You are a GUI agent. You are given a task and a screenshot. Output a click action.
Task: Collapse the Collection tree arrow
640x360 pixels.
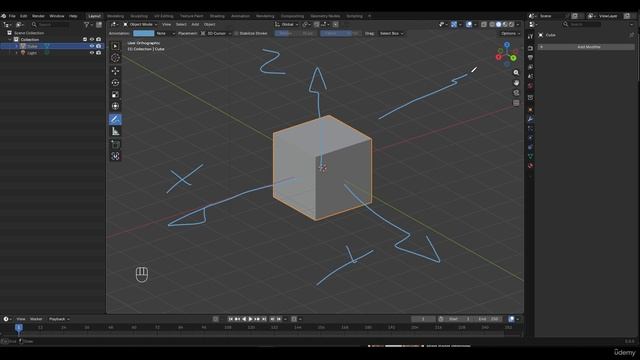click(x=10, y=40)
